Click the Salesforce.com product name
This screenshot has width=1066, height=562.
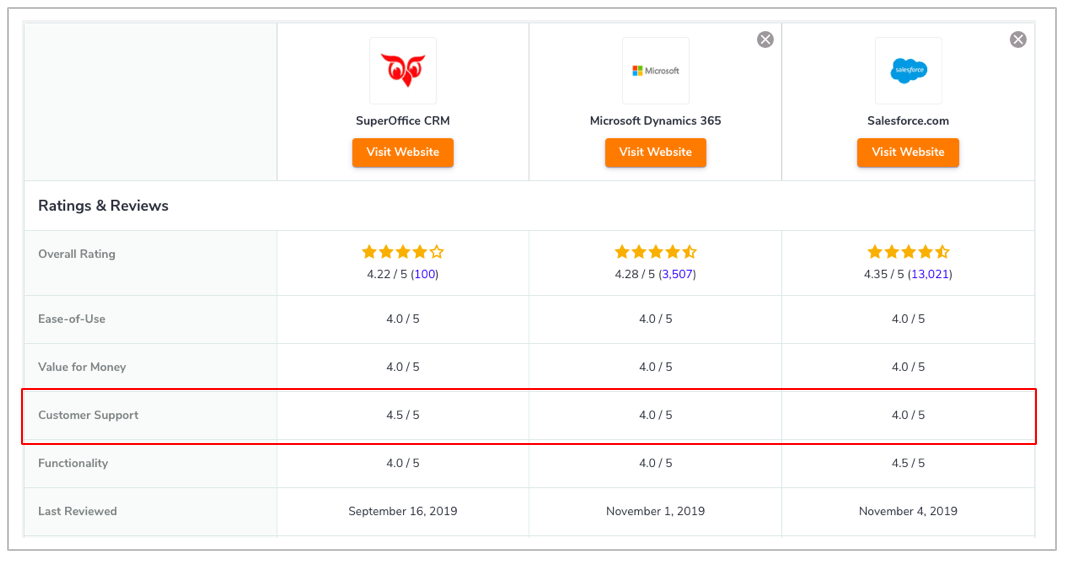tap(908, 121)
